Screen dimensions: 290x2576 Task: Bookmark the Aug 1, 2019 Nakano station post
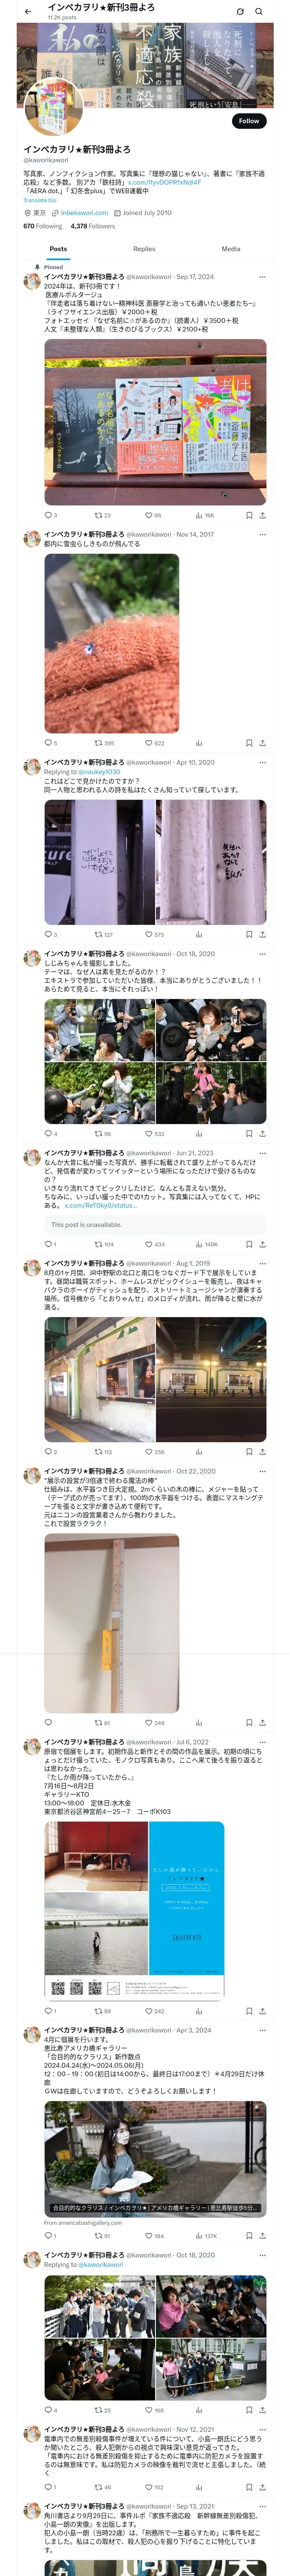click(x=249, y=1452)
